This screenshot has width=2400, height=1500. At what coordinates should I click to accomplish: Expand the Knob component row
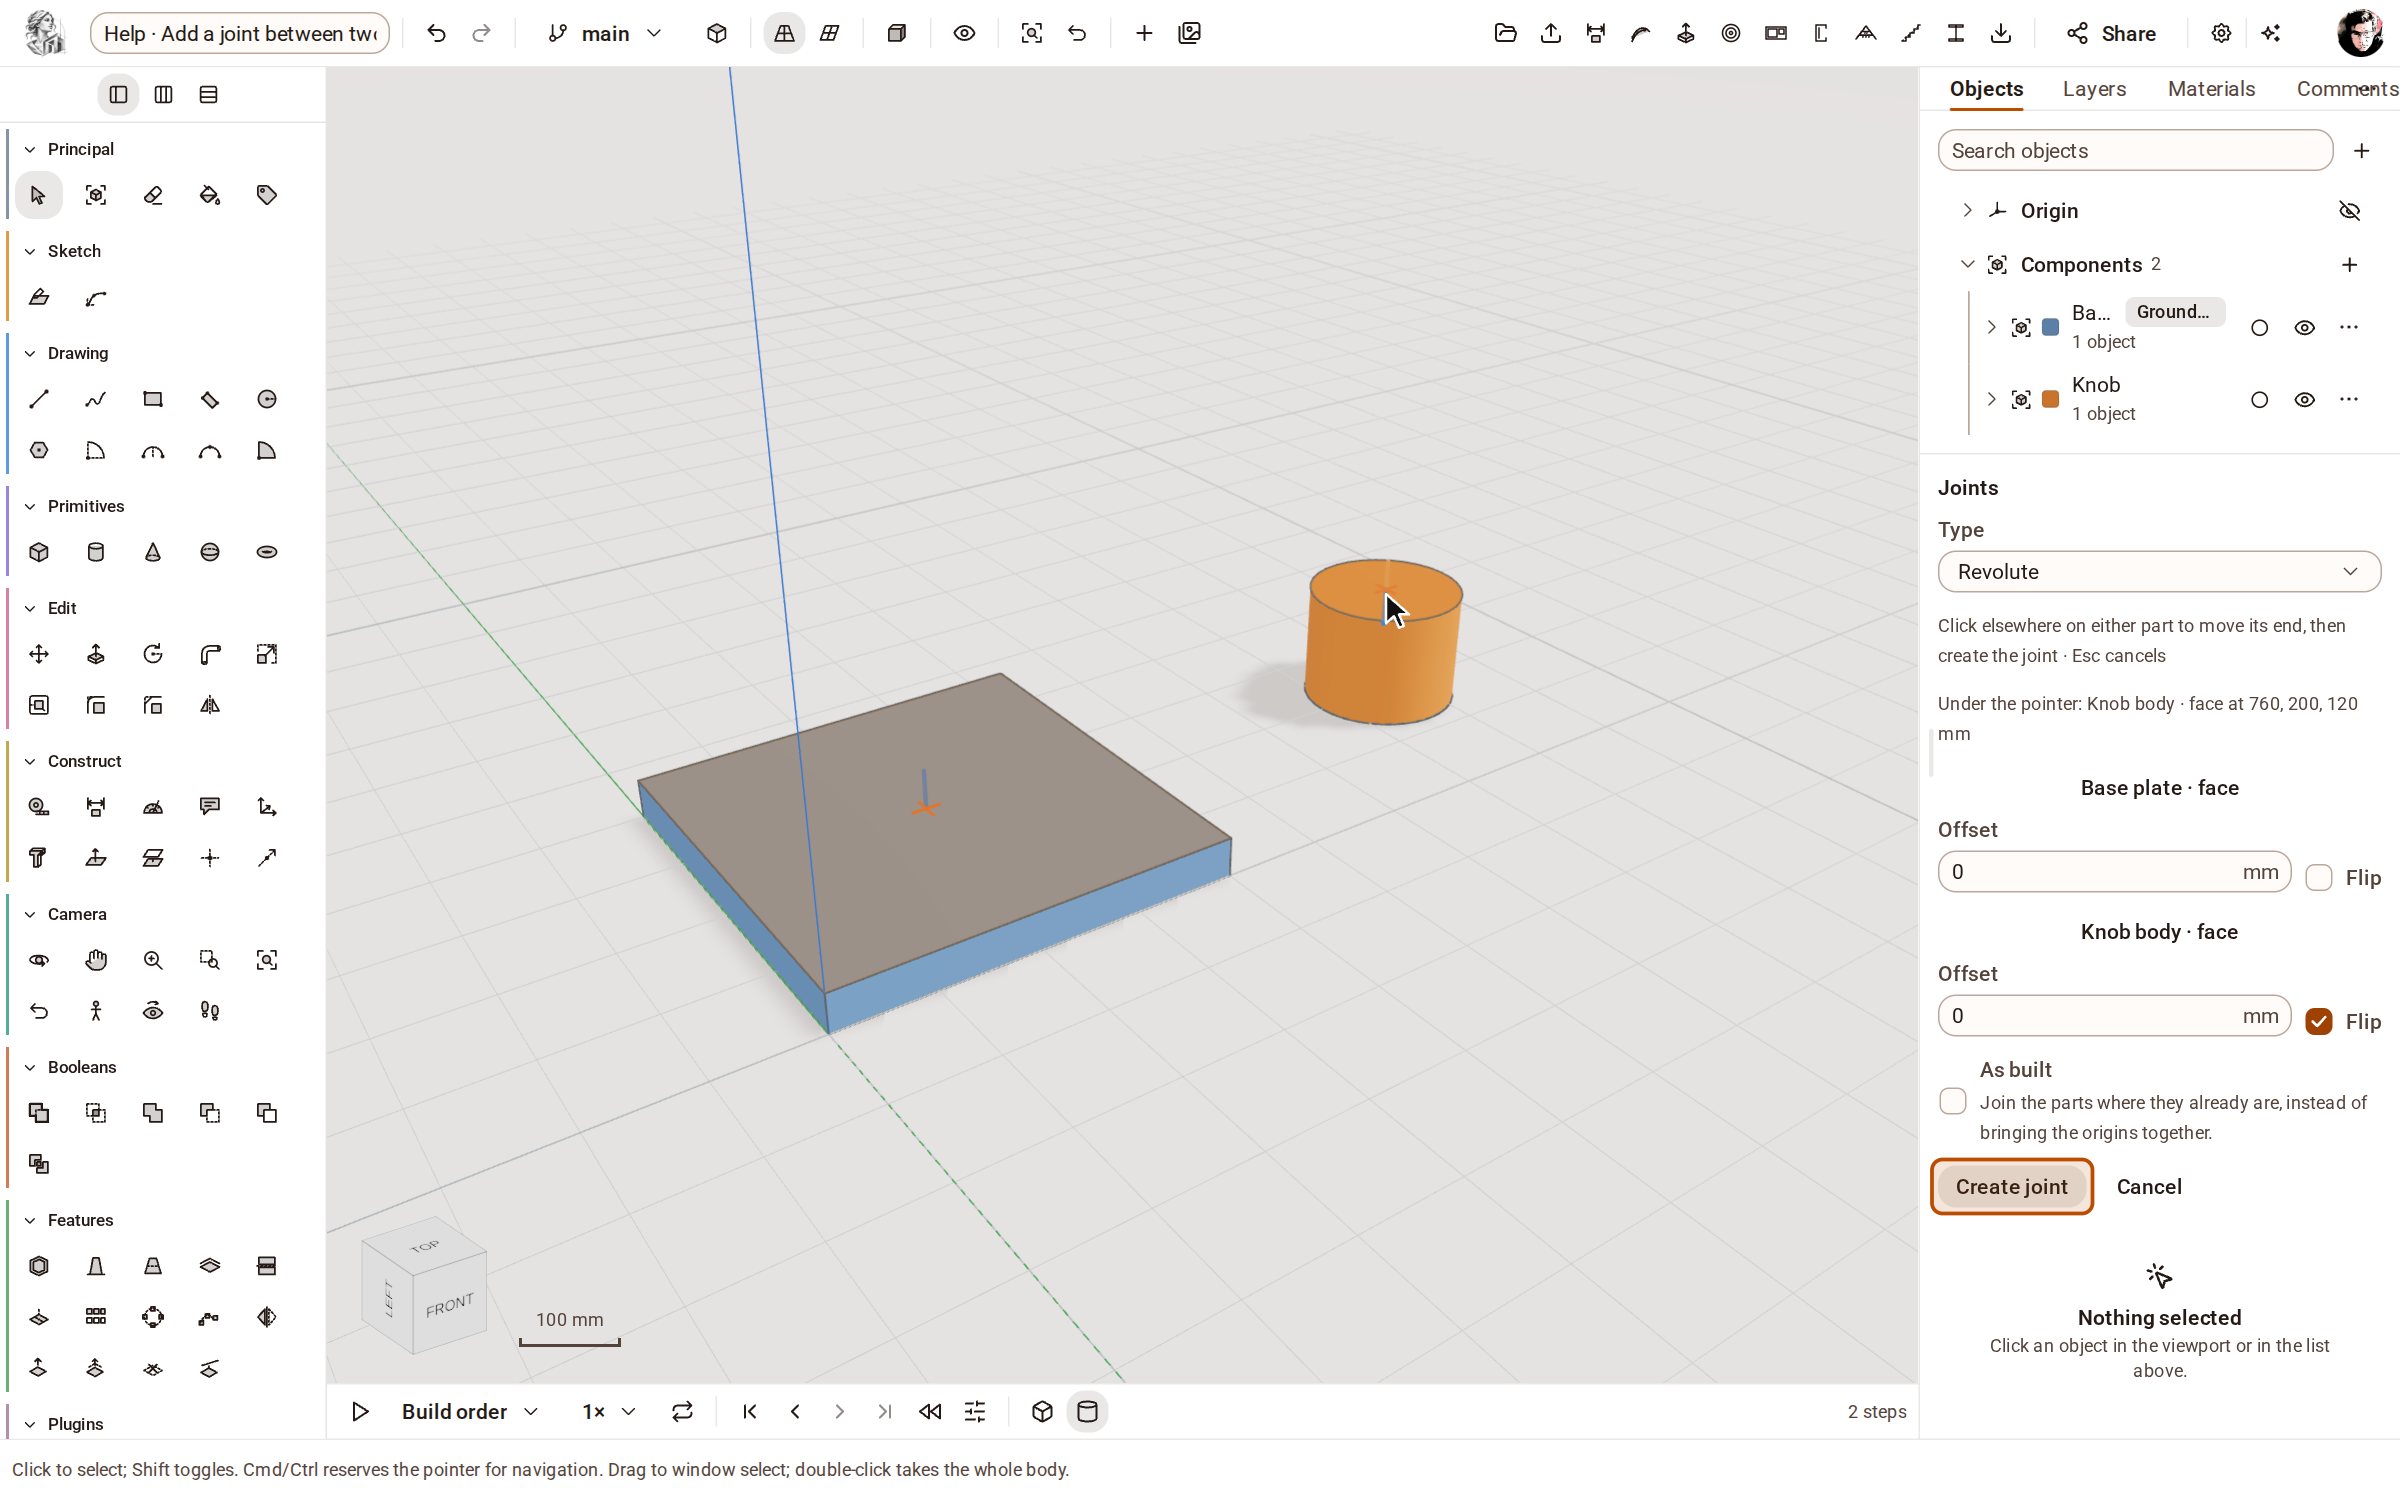[1991, 399]
